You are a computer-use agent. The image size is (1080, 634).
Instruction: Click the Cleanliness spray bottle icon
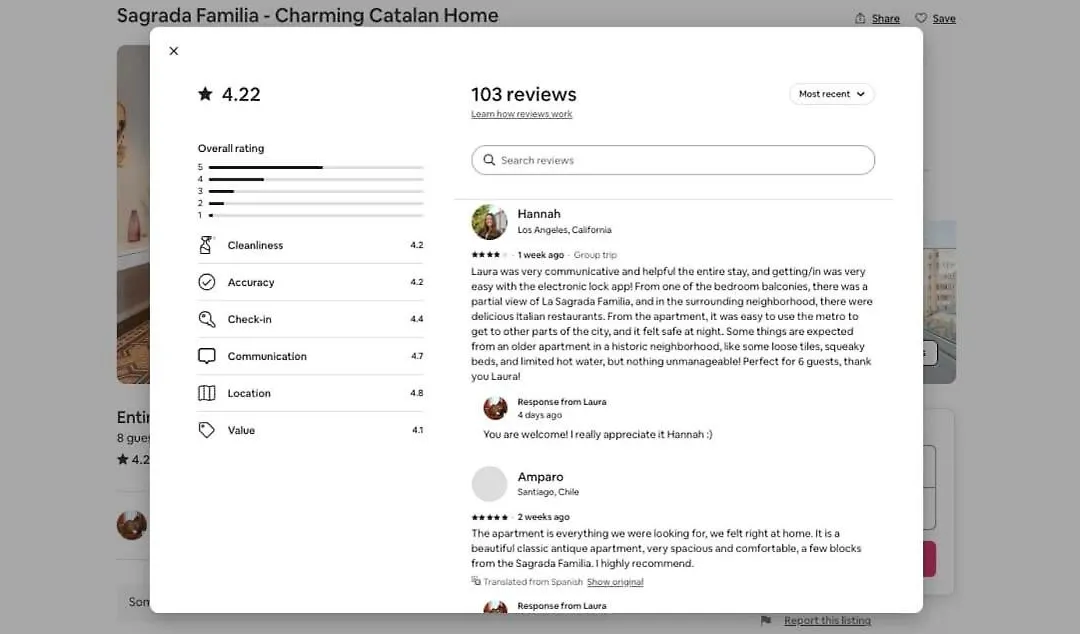coord(206,245)
